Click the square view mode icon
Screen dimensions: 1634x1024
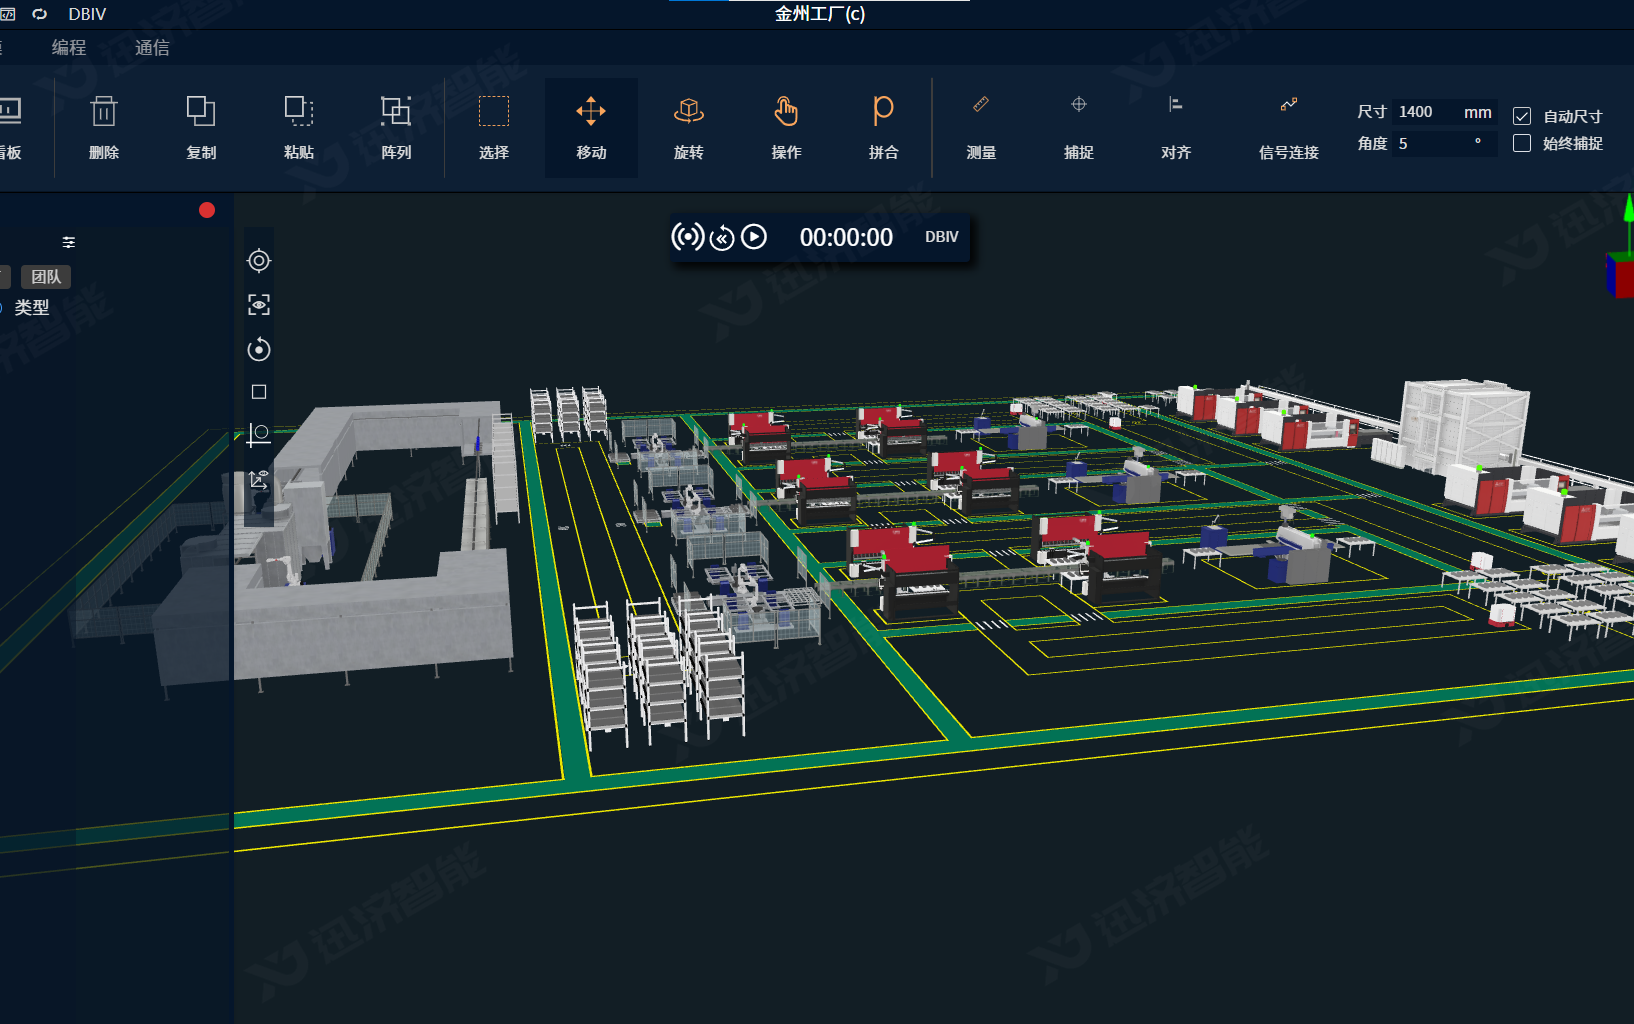[259, 392]
